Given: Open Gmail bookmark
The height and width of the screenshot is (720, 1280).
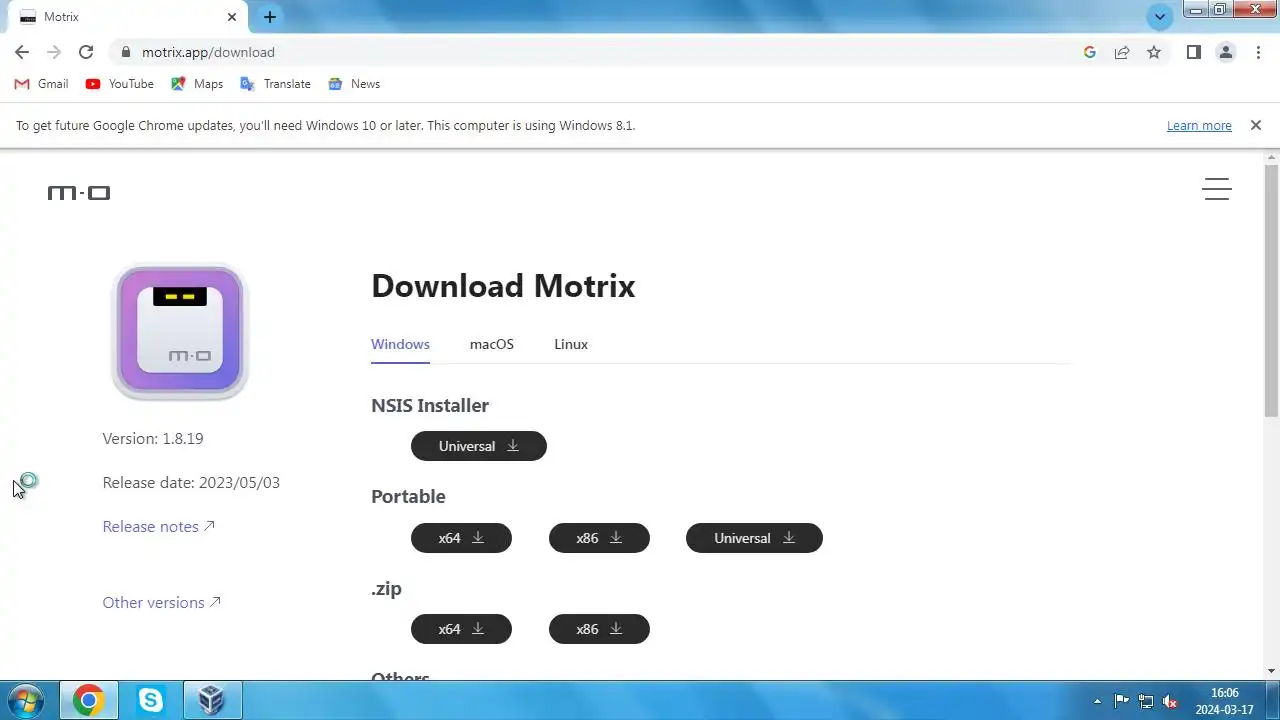Looking at the screenshot, I should (41, 84).
